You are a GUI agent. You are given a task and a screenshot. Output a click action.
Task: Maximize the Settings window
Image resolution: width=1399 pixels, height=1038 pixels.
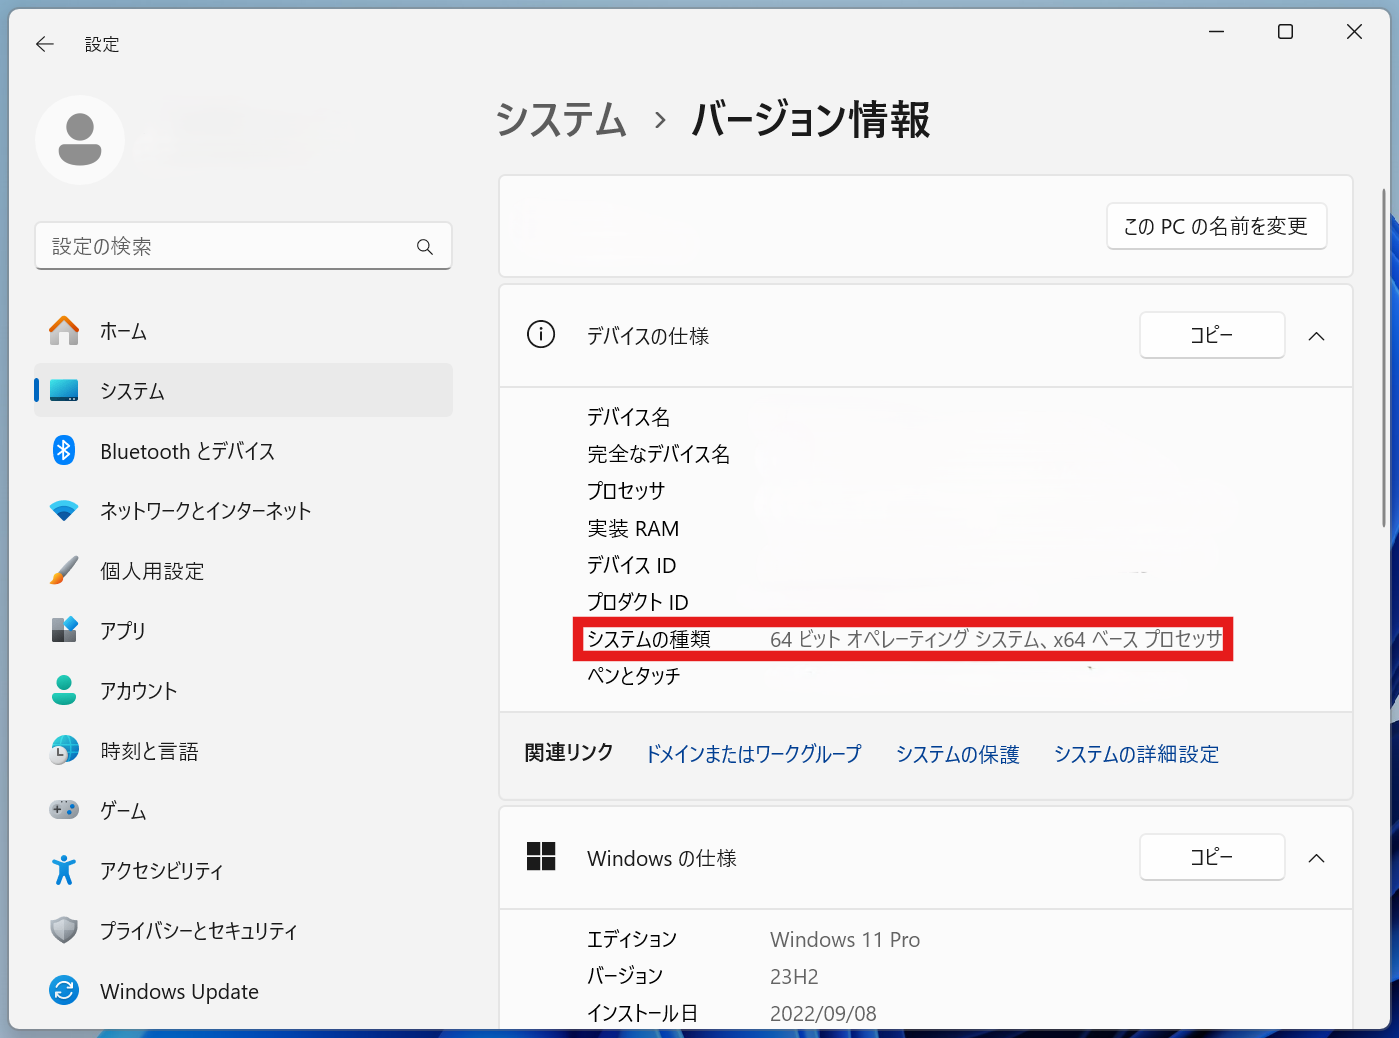pyautogui.click(x=1285, y=32)
